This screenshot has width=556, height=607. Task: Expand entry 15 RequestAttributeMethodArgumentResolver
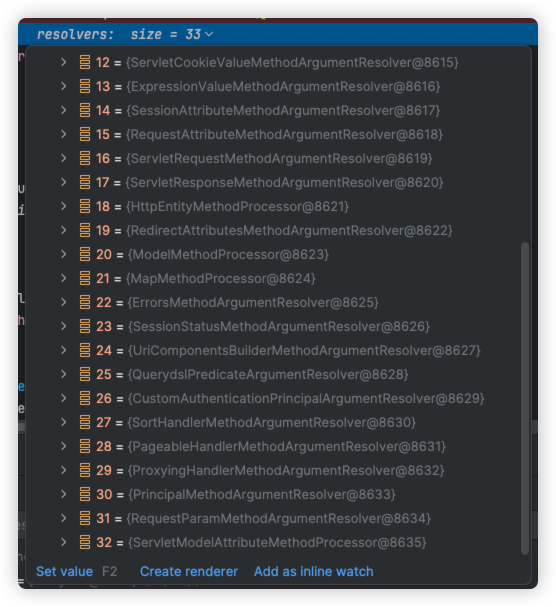64,134
